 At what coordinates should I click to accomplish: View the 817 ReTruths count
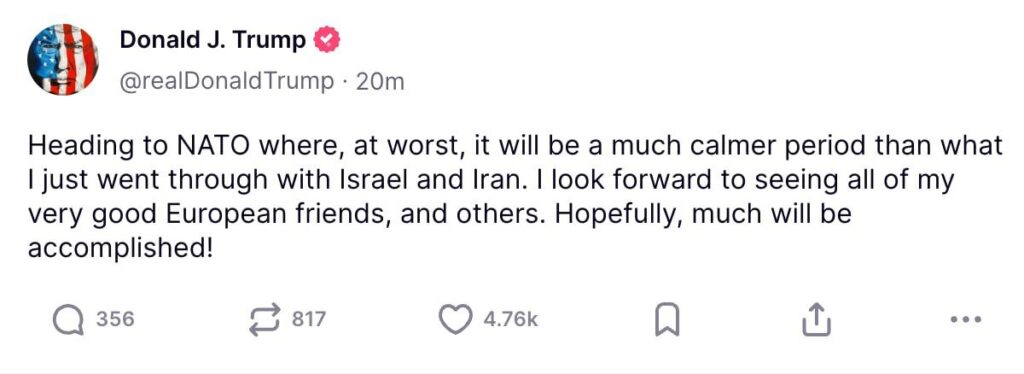tap(308, 320)
